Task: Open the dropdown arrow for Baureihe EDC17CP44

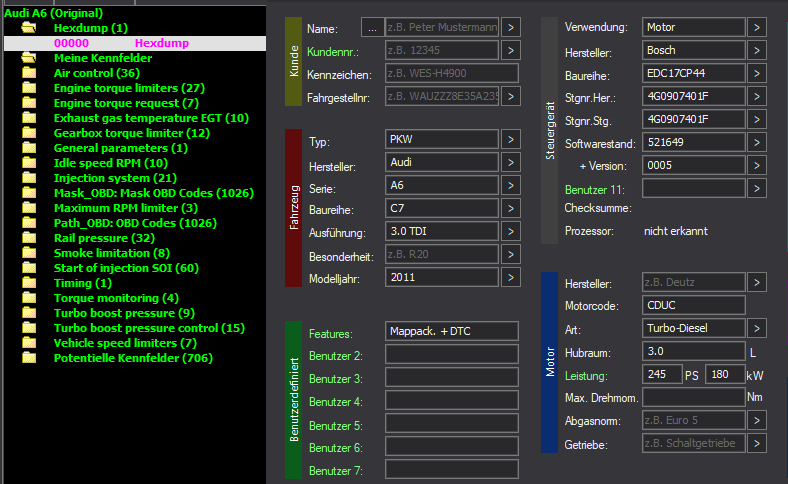Action: click(757, 73)
